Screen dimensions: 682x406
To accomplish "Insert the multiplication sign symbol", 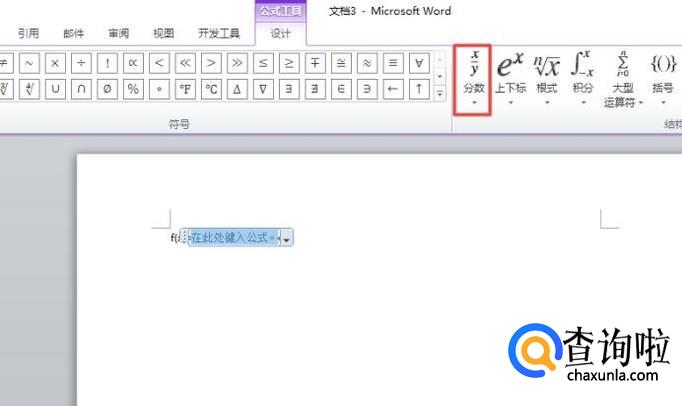I will point(55,63).
